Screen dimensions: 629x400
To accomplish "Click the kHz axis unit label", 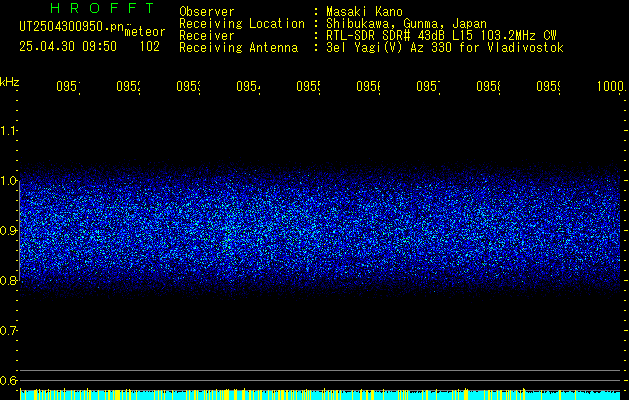I will tap(10, 82).
